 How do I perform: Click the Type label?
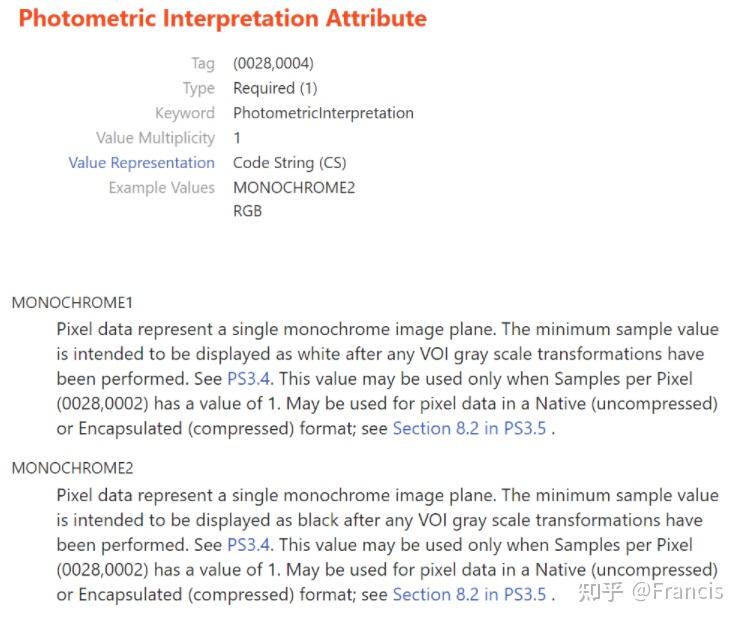pos(199,89)
